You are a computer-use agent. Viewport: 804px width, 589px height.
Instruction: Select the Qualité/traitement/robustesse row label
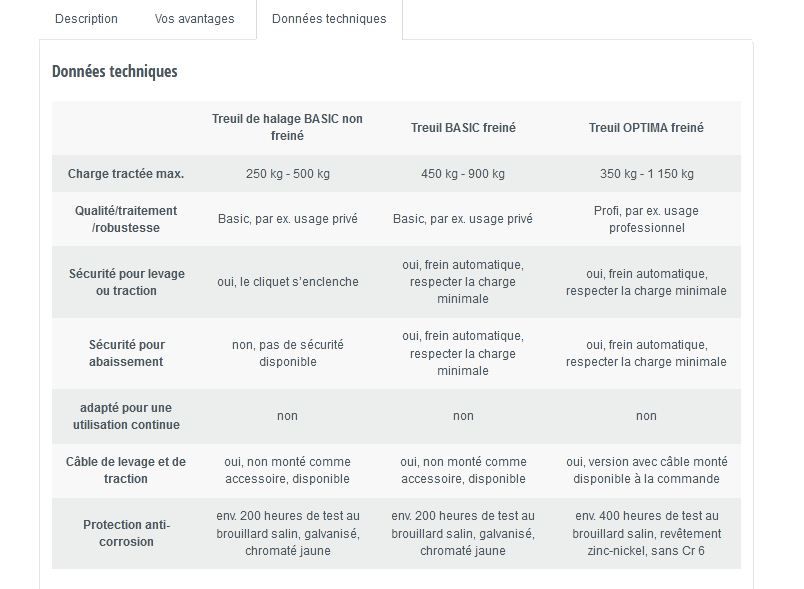(126, 219)
